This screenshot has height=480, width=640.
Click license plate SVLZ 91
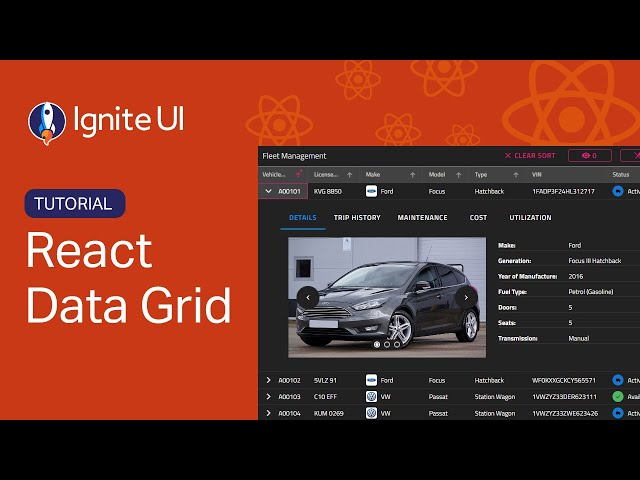(325, 380)
